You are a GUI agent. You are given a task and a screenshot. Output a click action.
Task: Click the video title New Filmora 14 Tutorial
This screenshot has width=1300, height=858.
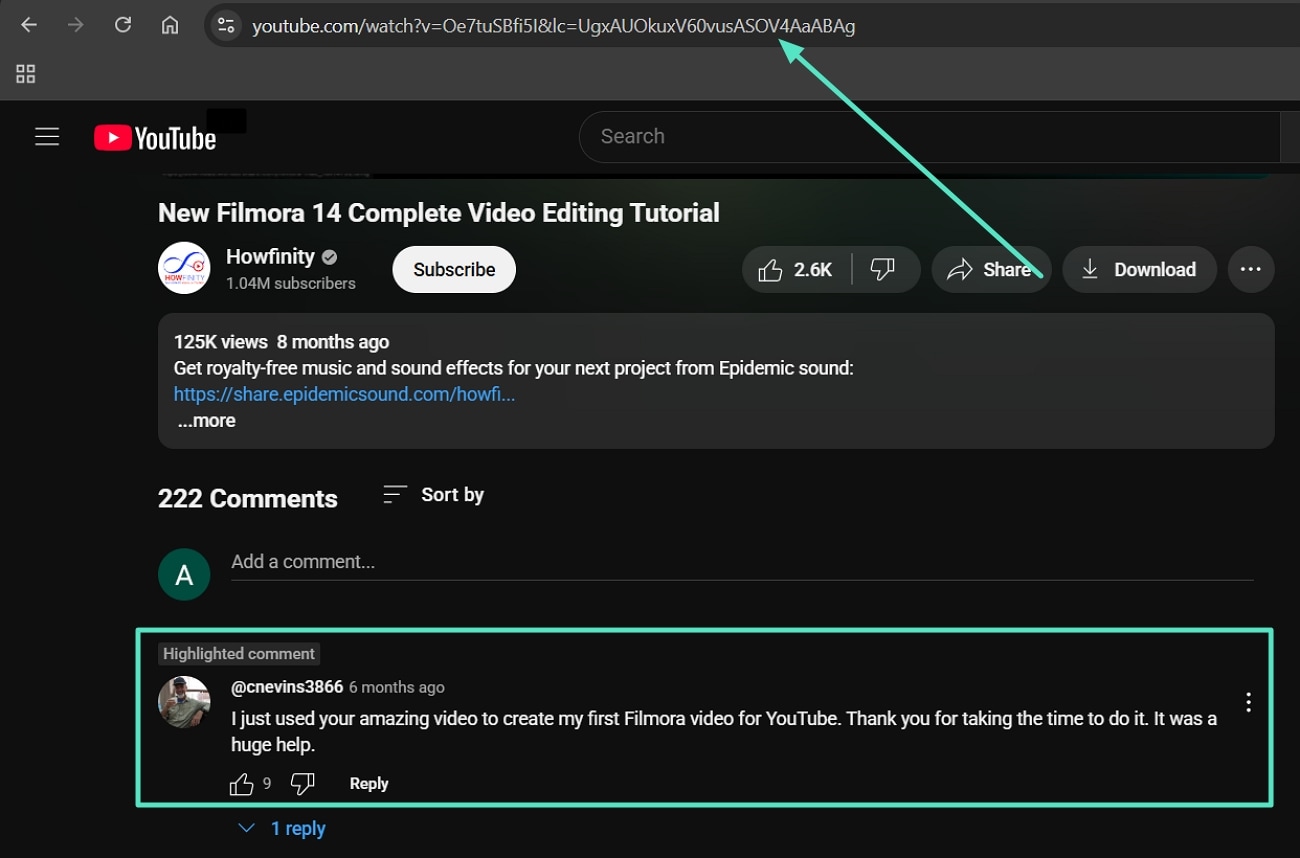coord(439,213)
